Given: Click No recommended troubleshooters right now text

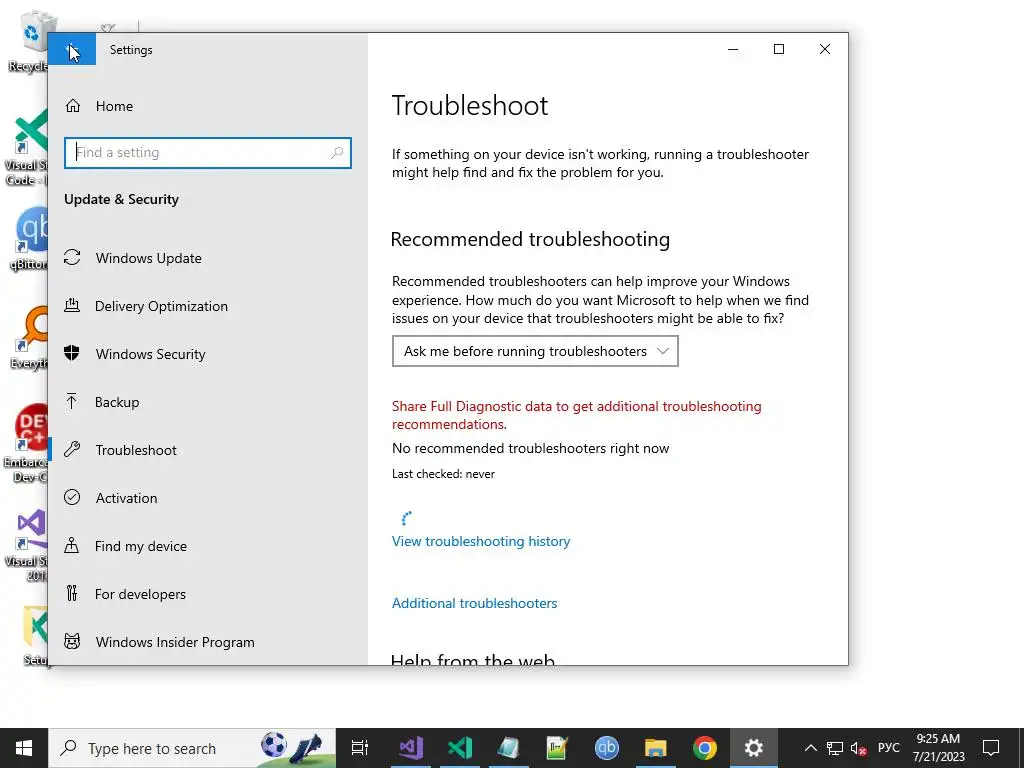Looking at the screenshot, I should pyautogui.click(x=530, y=449).
